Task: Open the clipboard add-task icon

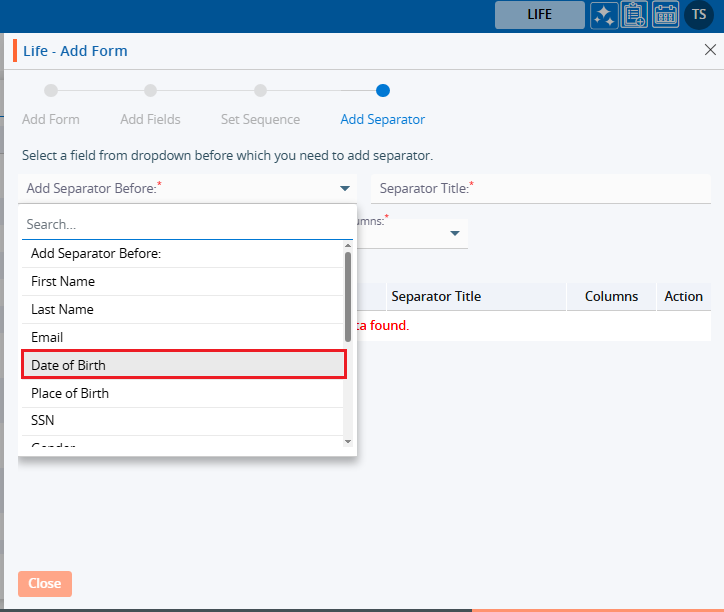Action: [x=634, y=15]
